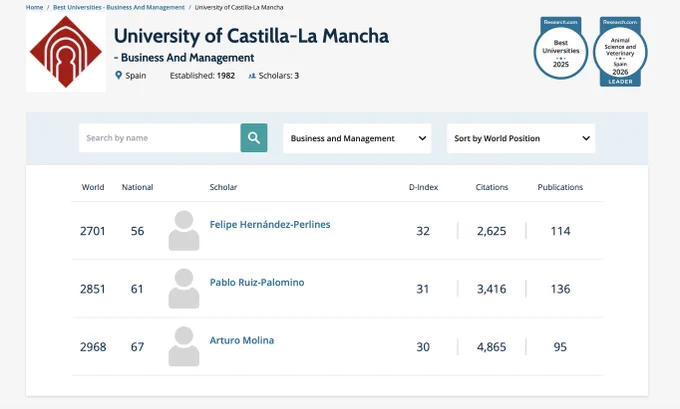Click the Scholar column header
The image size is (680, 409).
pos(223,187)
